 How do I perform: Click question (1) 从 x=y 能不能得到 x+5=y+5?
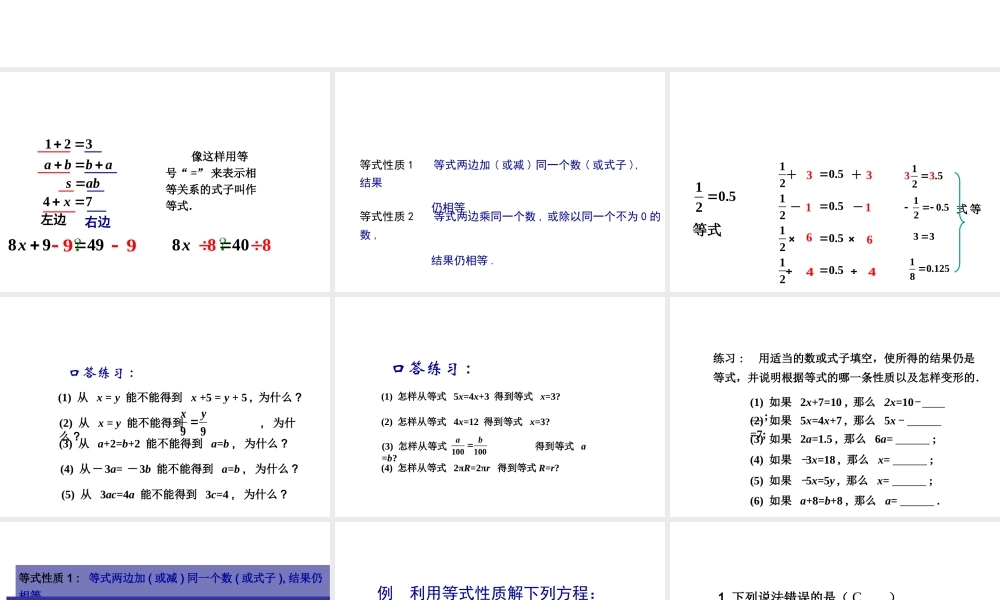coord(180,398)
